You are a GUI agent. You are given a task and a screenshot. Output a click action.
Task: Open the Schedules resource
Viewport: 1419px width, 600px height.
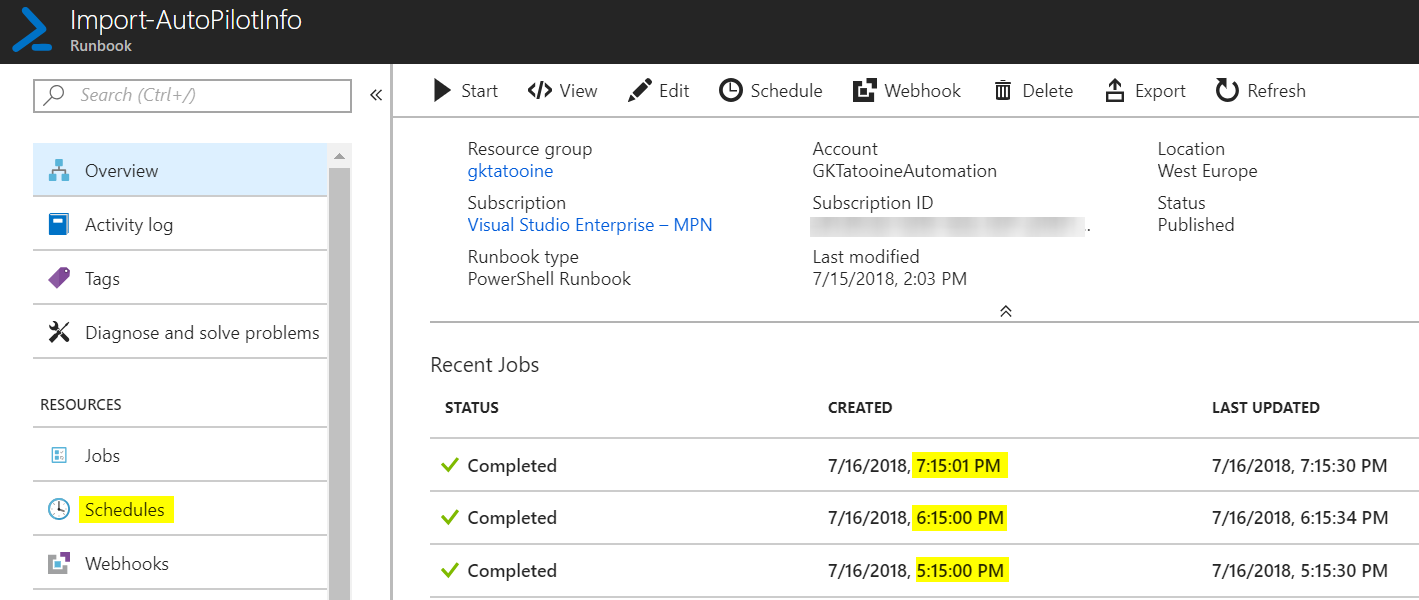(125, 509)
